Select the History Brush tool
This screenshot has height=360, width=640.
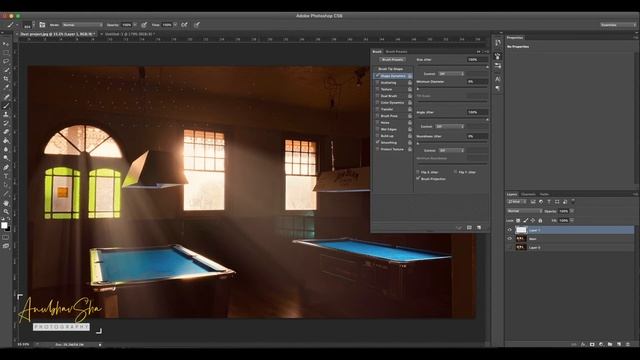point(6,123)
